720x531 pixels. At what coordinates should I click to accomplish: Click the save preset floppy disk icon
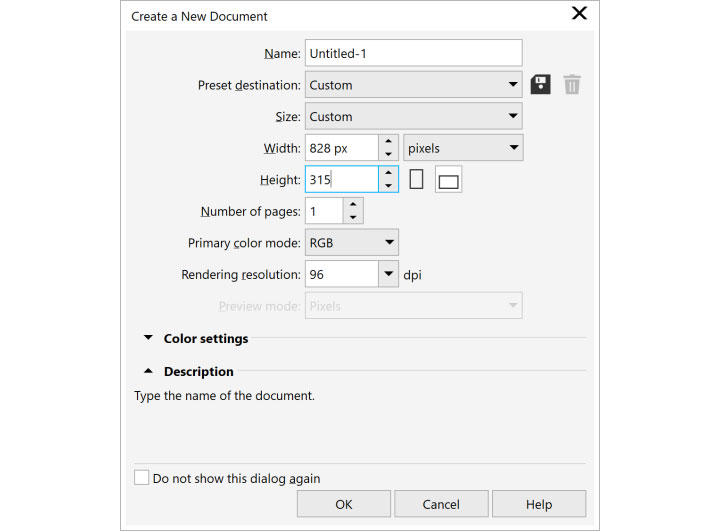coord(541,85)
